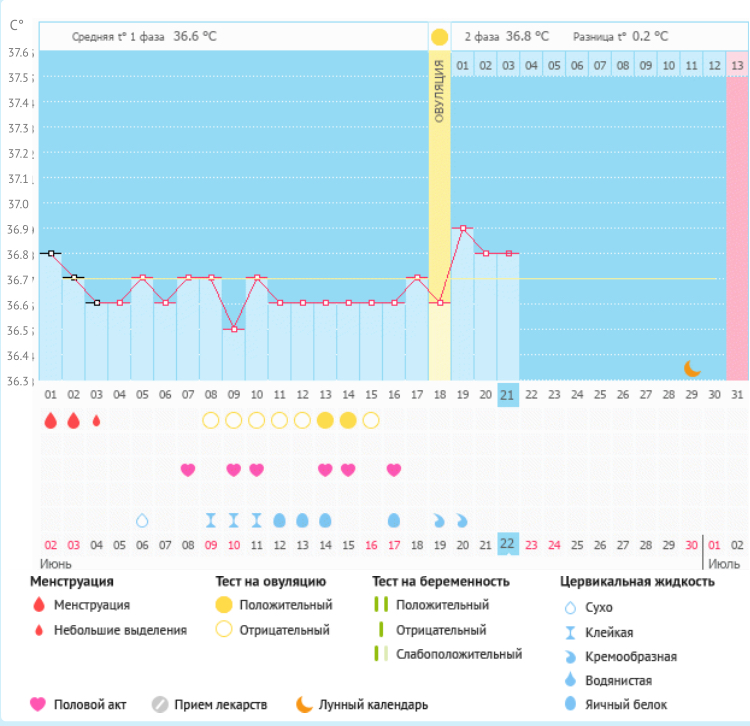Select highlighted cycle day 22 in bottom row
This screenshot has width=750, height=726.
click(x=508, y=544)
